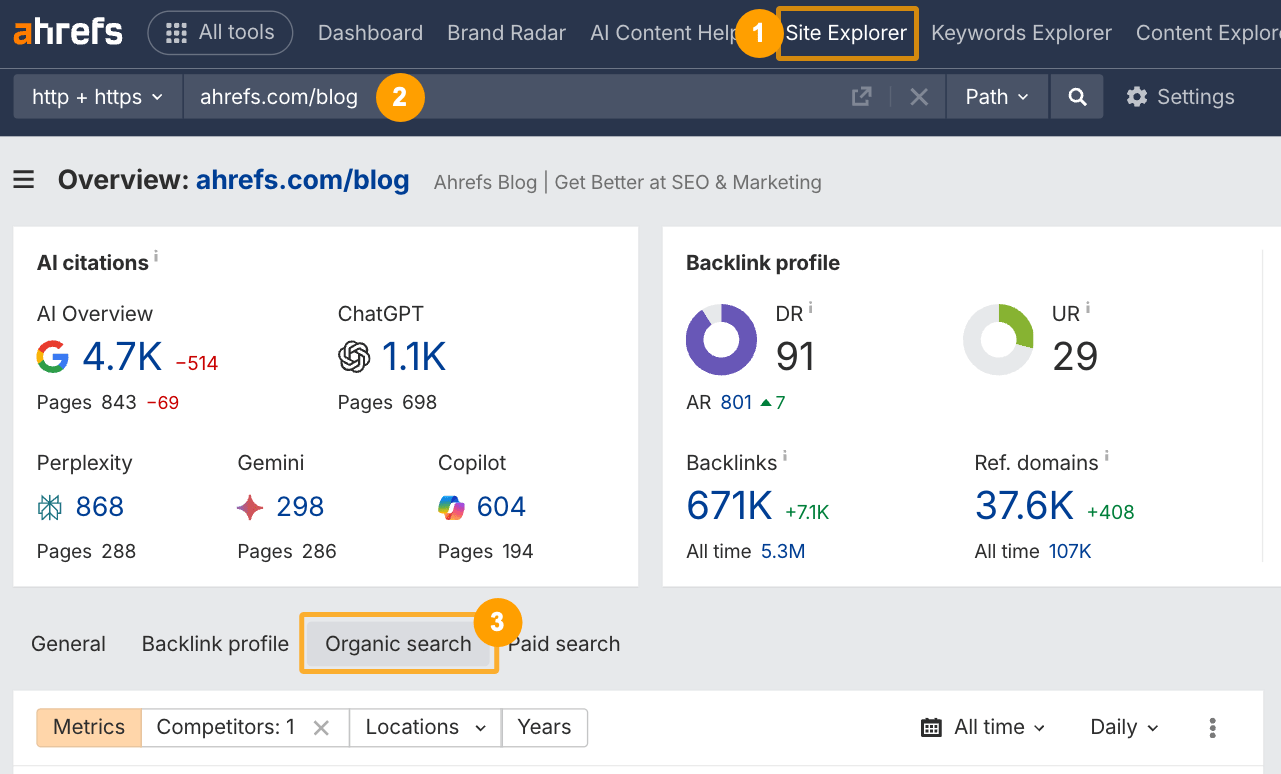
Task: Click the magnifier search button
Action: coord(1077,97)
